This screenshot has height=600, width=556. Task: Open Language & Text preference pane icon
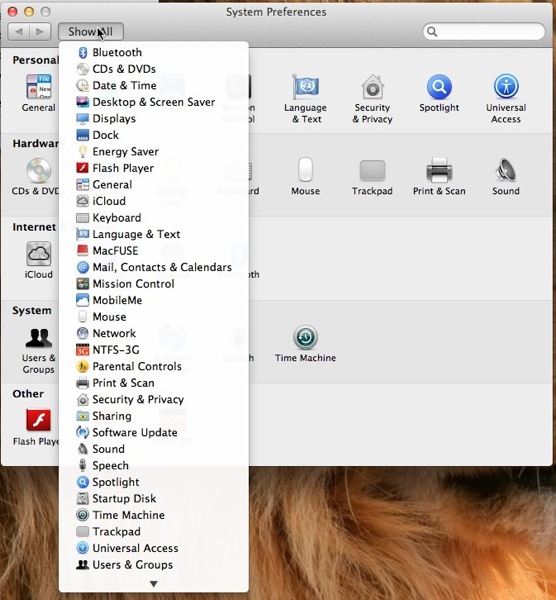pos(305,87)
